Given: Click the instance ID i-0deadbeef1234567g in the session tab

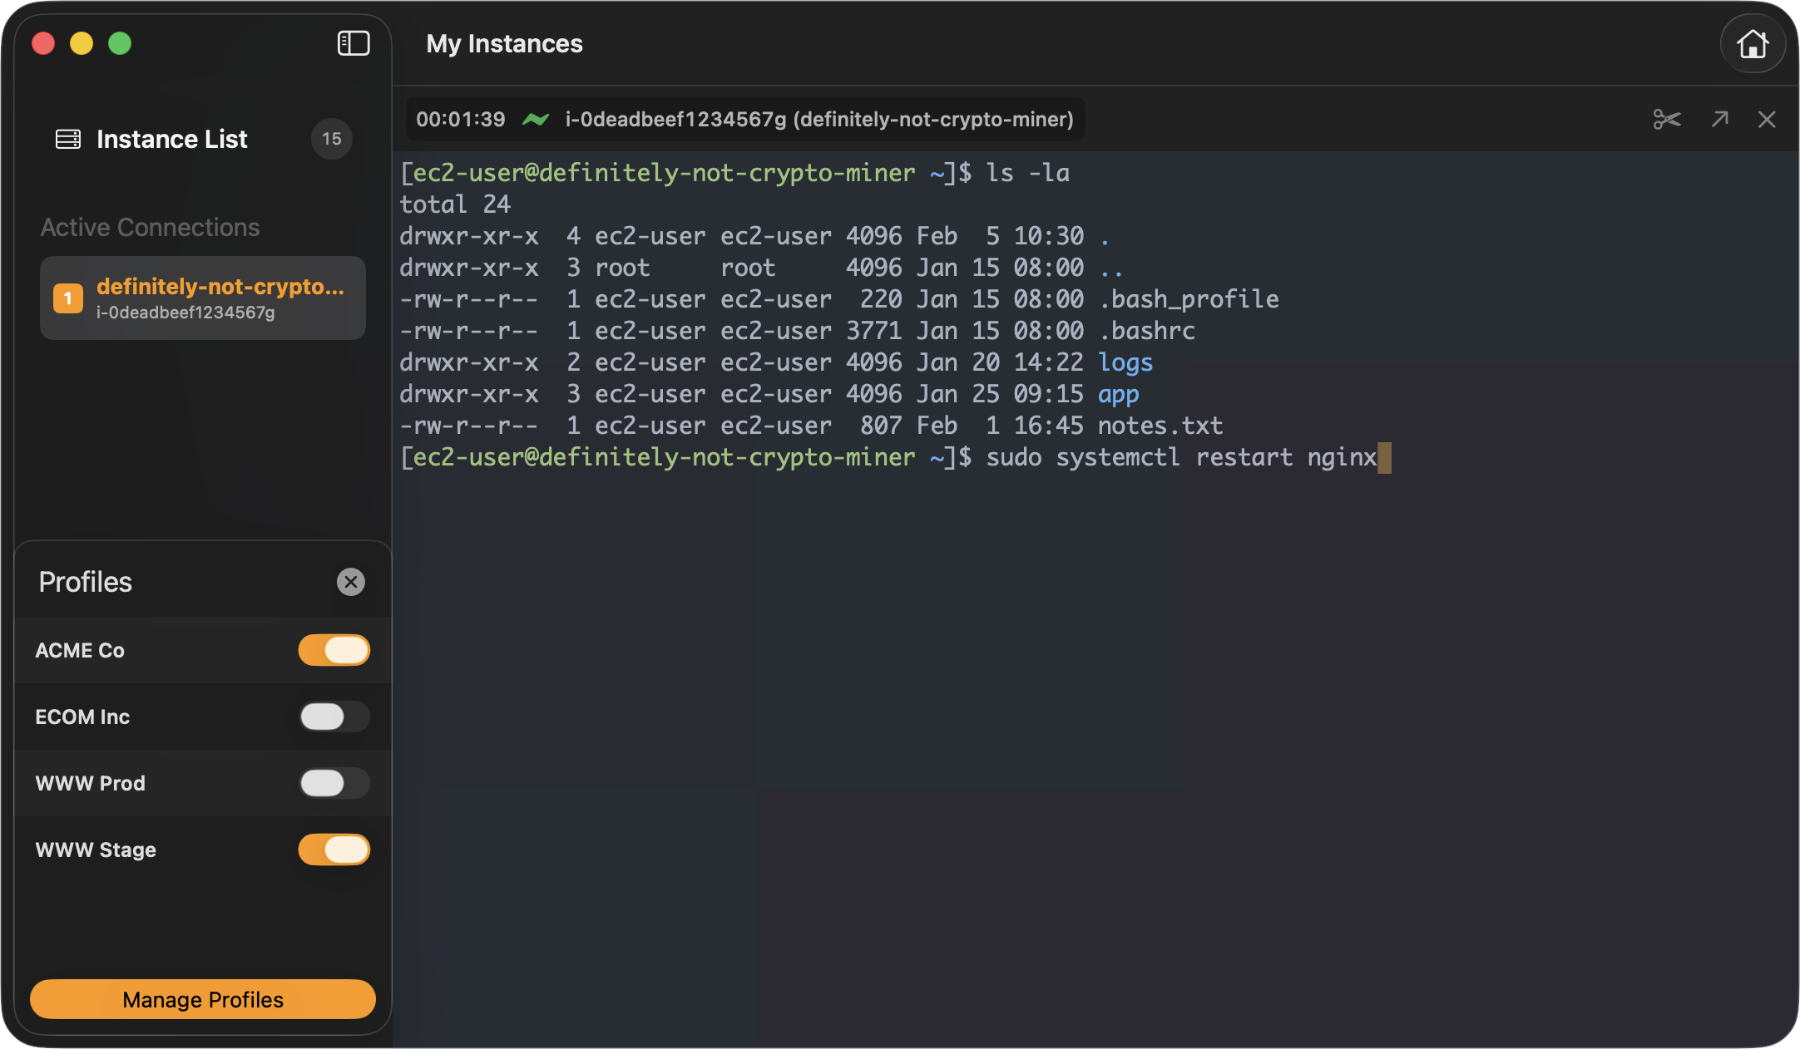Looking at the screenshot, I should click(x=675, y=120).
